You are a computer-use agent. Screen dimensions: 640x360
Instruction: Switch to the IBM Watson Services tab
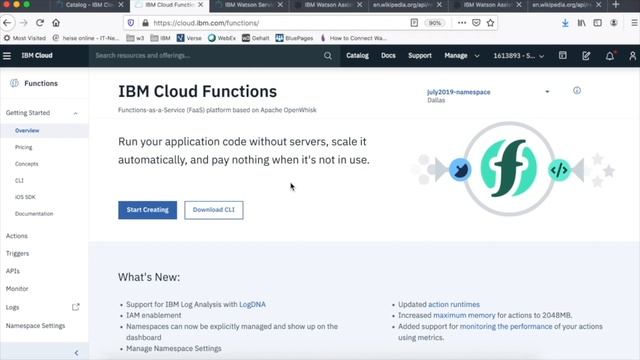point(249,5)
